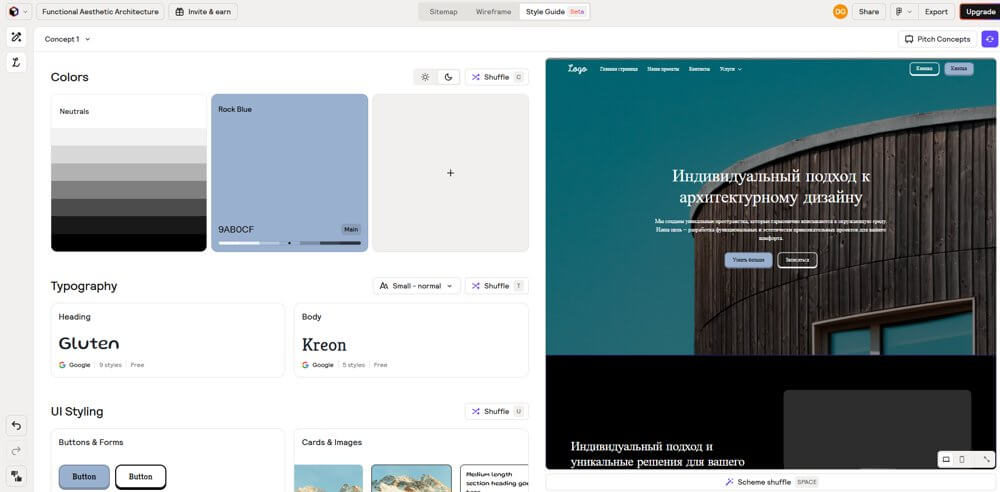Switch preview to mobile view icon
The height and width of the screenshot is (492, 1000).
click(x=962, y=459)
